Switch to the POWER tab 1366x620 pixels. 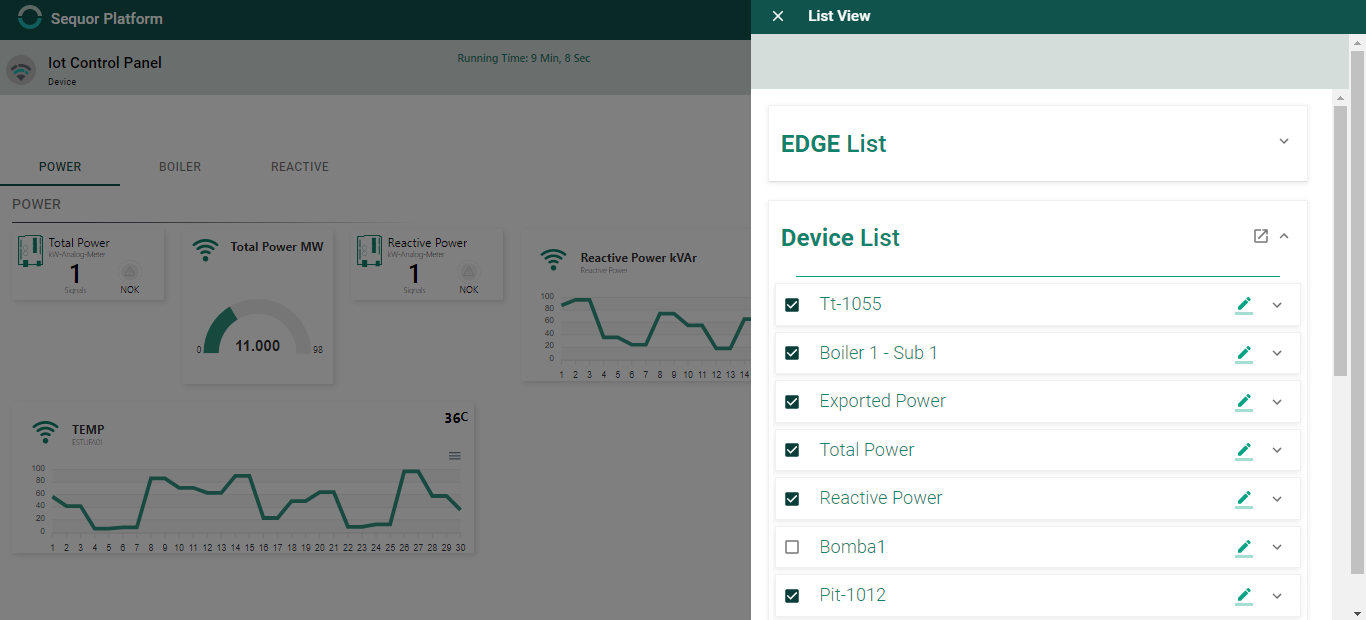click(x=60, y=167)
